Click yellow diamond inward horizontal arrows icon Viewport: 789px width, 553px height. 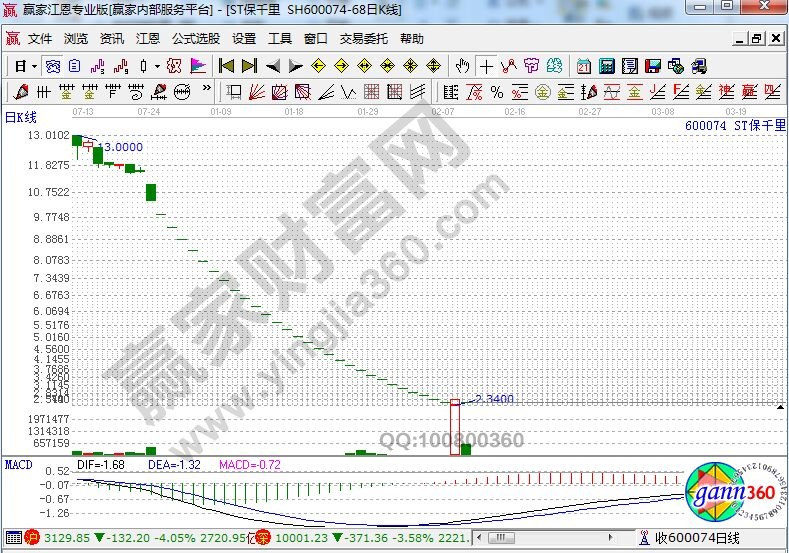tap(387, 66)
